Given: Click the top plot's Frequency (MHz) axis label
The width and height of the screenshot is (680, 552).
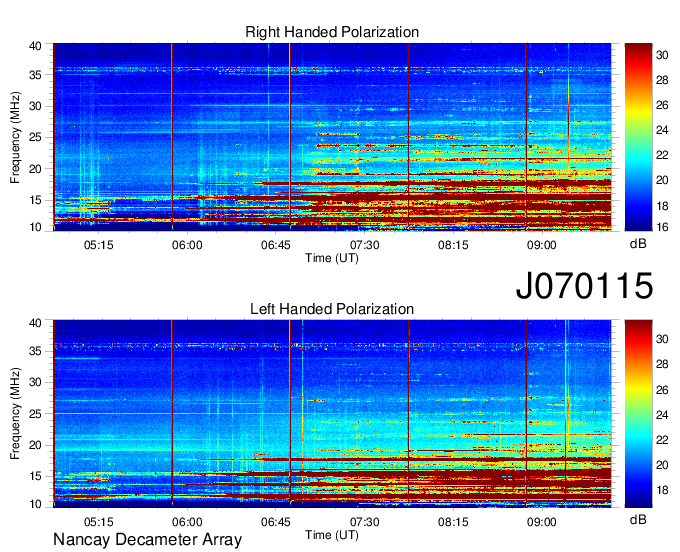Looking at the screenshot, I should pyautogui.click(x=15, y=137).
